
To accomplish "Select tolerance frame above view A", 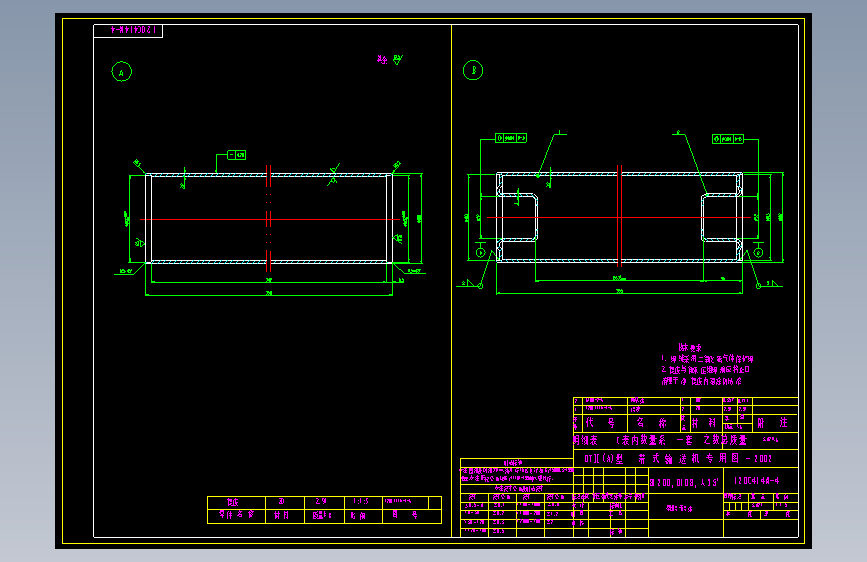I will [237, 155].
